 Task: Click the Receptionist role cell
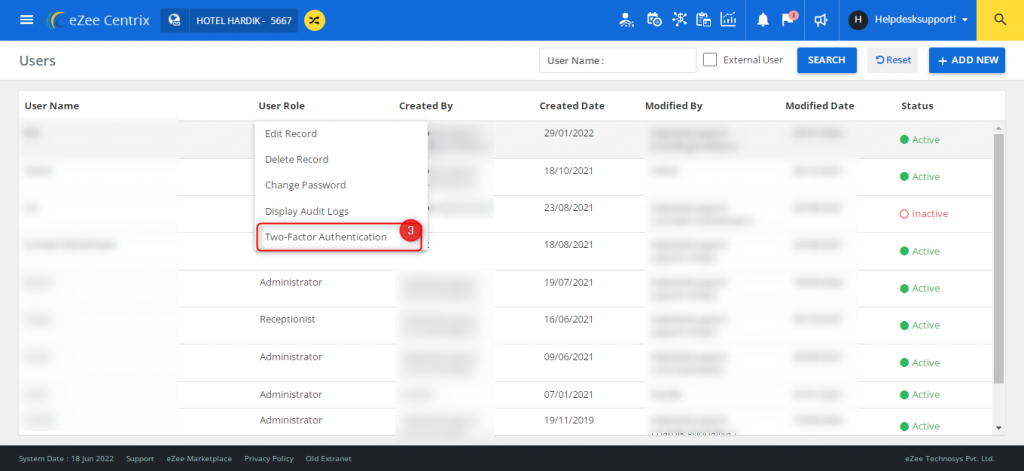(287, 319)
